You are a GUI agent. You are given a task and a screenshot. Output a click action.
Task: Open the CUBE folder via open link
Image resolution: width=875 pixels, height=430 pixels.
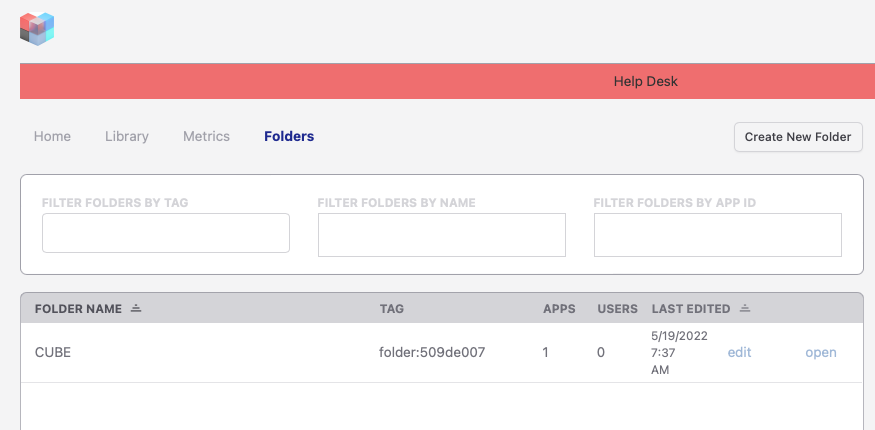coord(821,352)
